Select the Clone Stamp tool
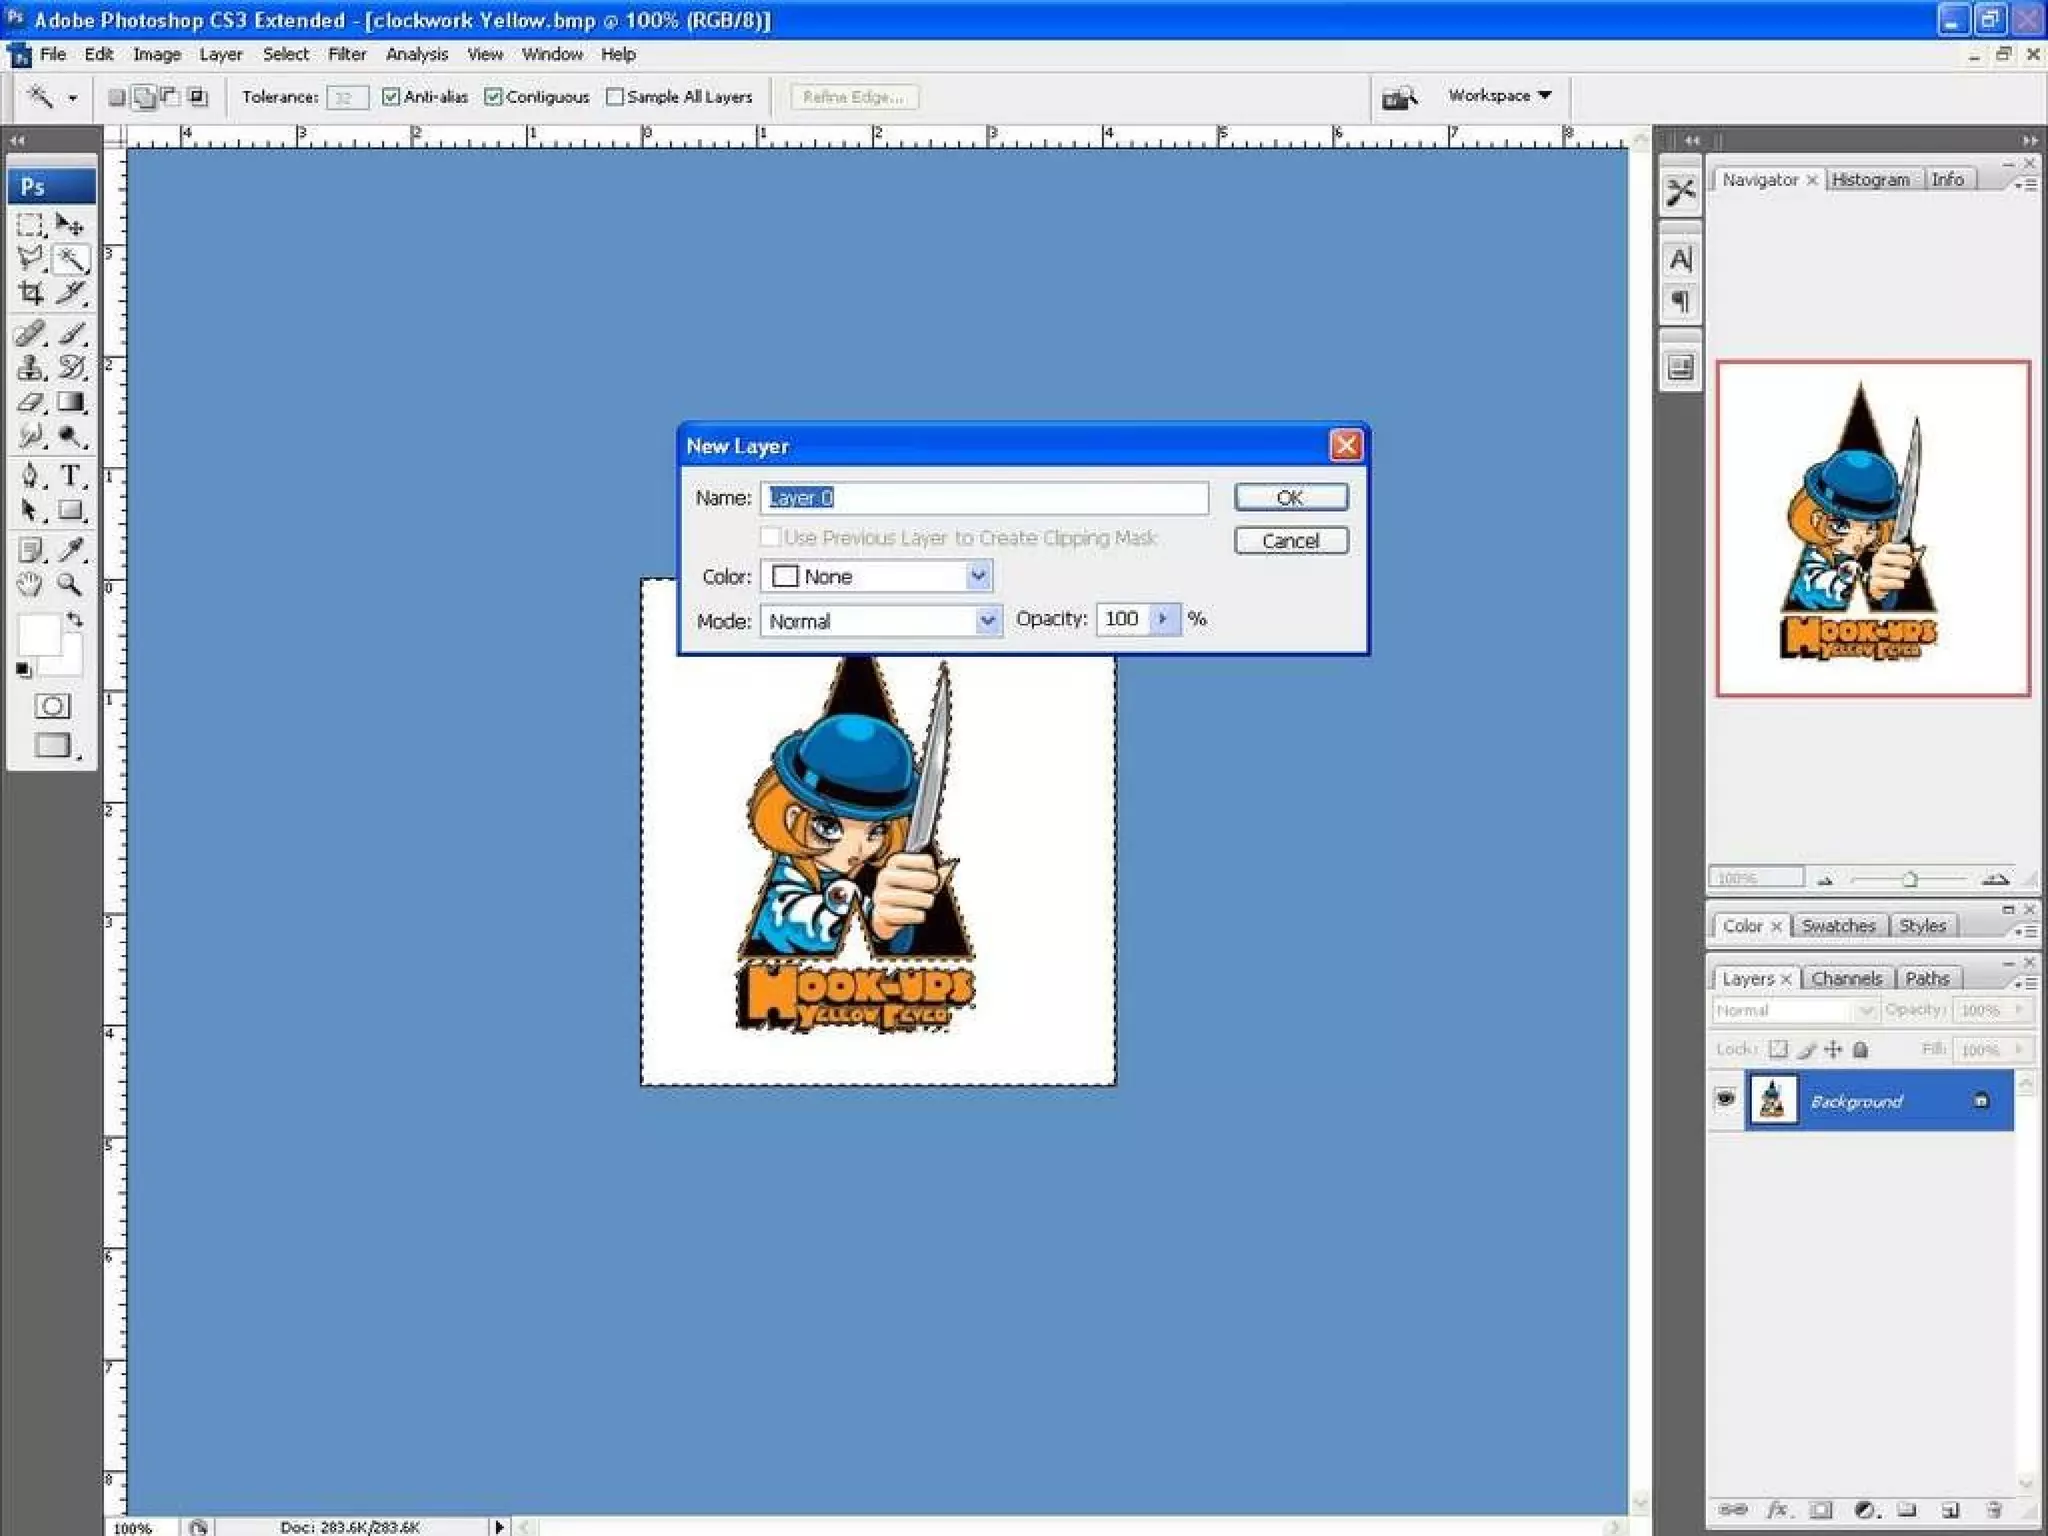This screenshot has height=1536, width=2048. [x=31, y=367]
